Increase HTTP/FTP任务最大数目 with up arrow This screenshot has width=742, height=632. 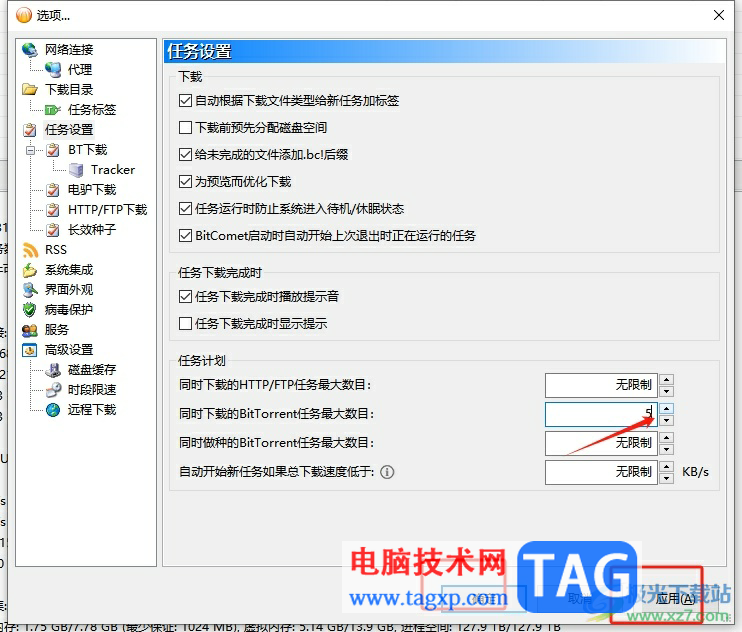pyautogui.click(x=666, y=379)
